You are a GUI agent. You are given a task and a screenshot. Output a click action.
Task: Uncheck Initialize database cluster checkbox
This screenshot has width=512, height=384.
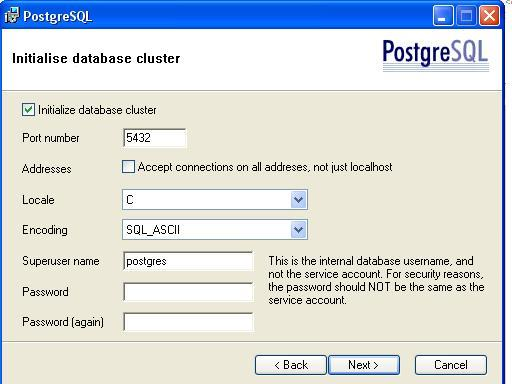[x=28, y=110]
